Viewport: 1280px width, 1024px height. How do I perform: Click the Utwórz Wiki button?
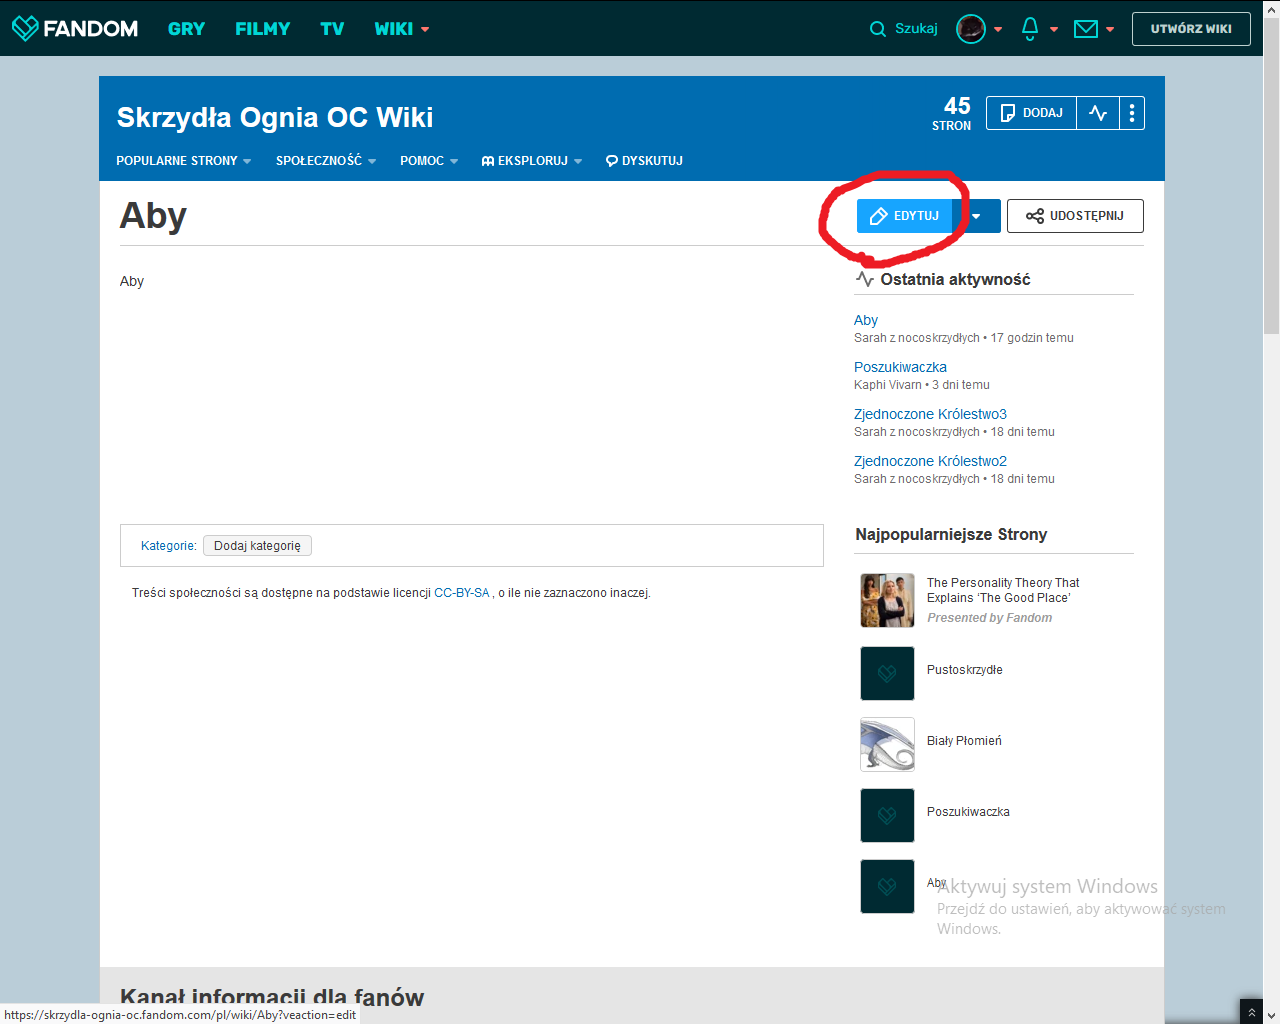click(x=1191, y=29)
